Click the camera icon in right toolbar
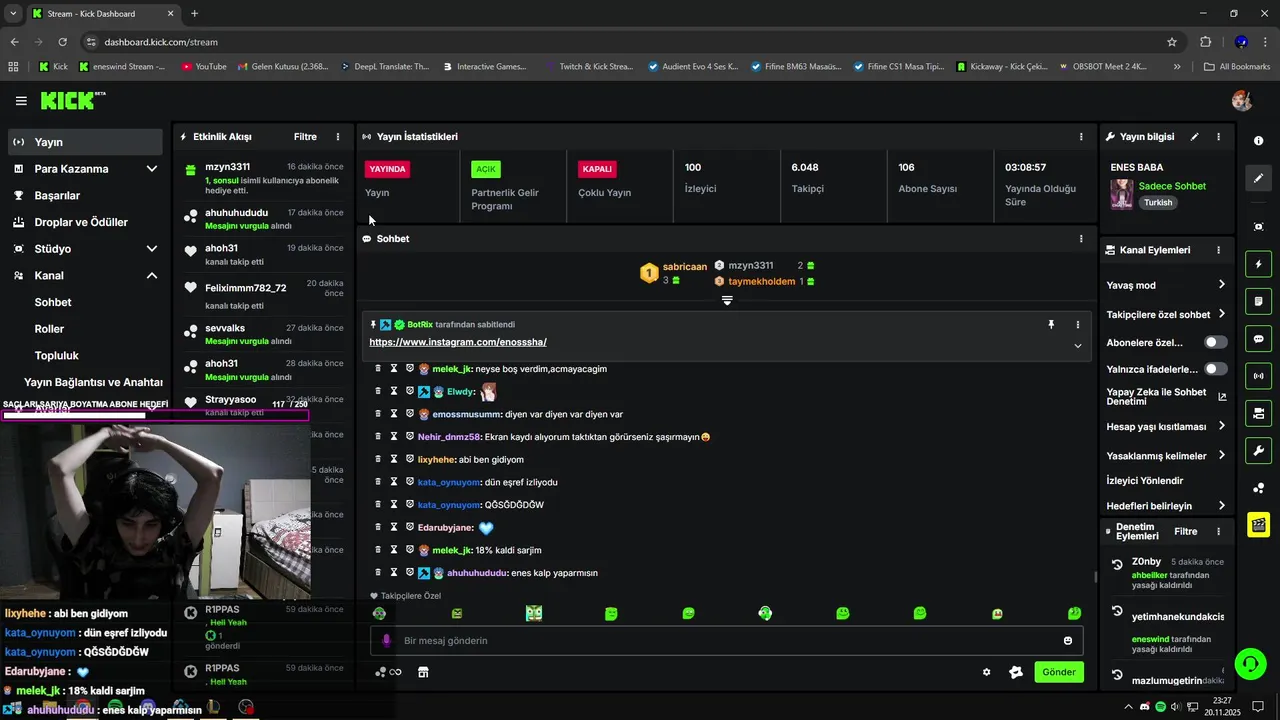 pos(1258,413)
